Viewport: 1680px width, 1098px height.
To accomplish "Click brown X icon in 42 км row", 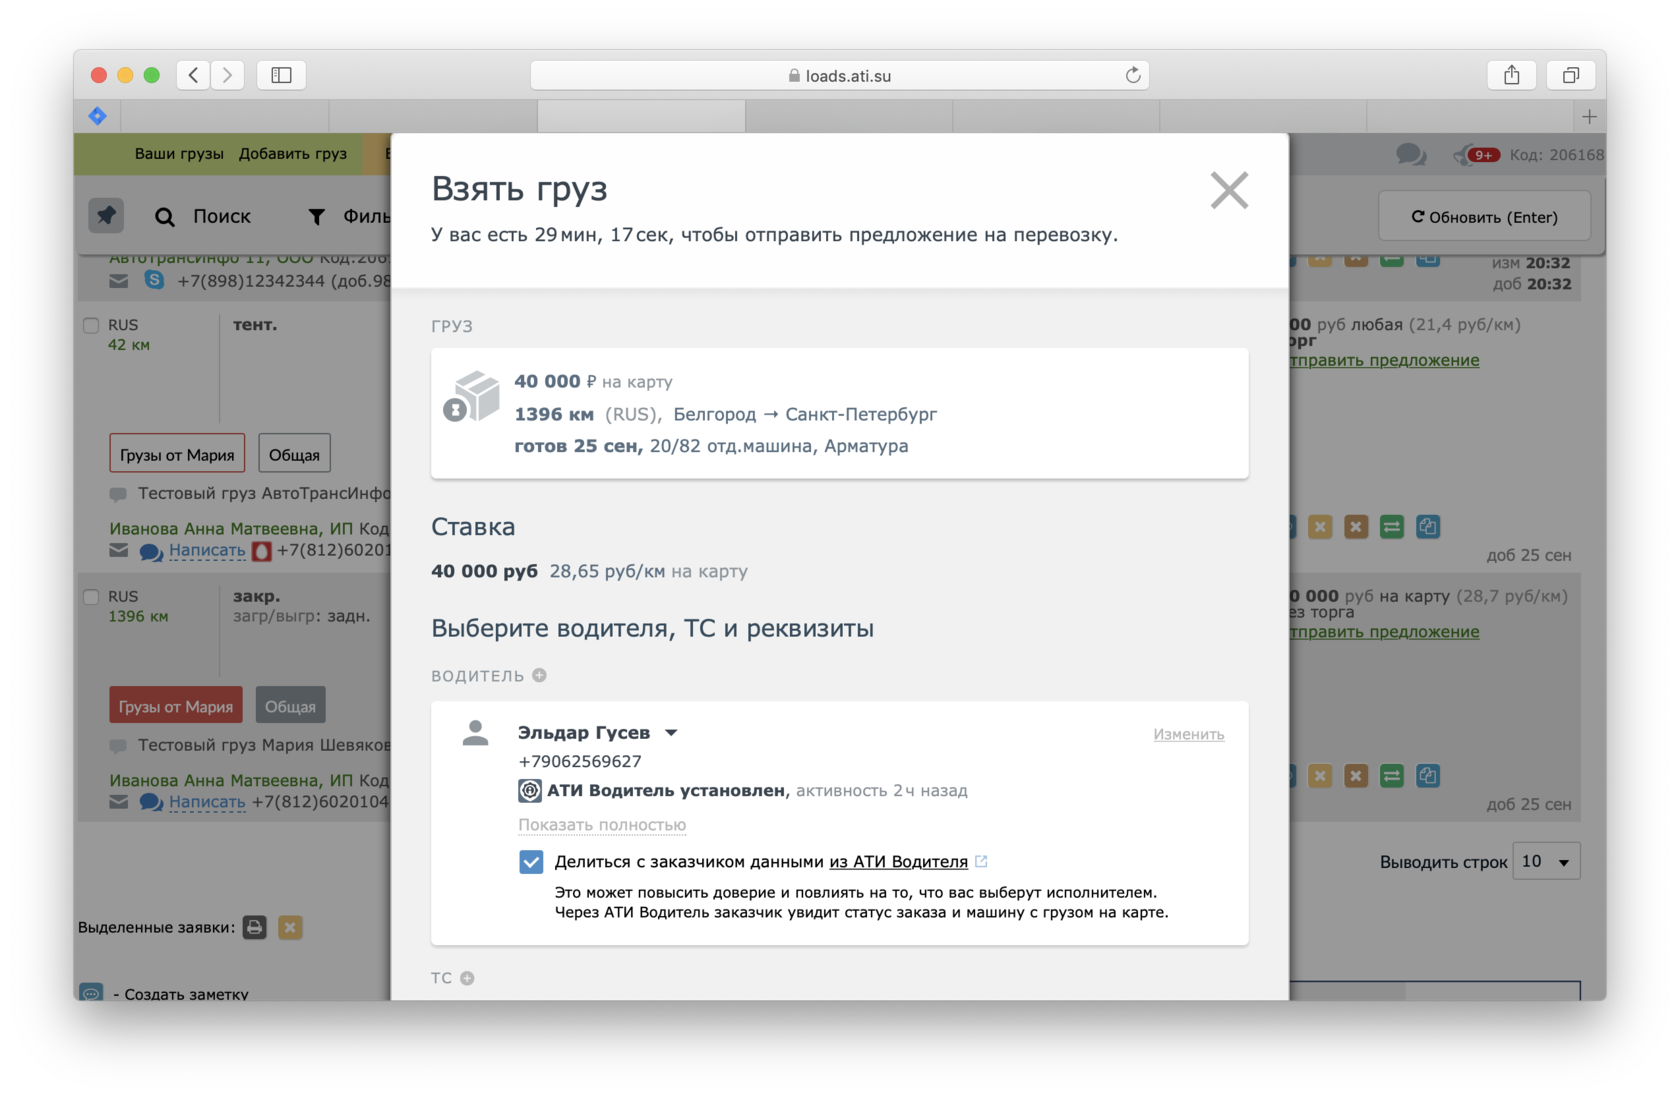I will point(1355,526).
